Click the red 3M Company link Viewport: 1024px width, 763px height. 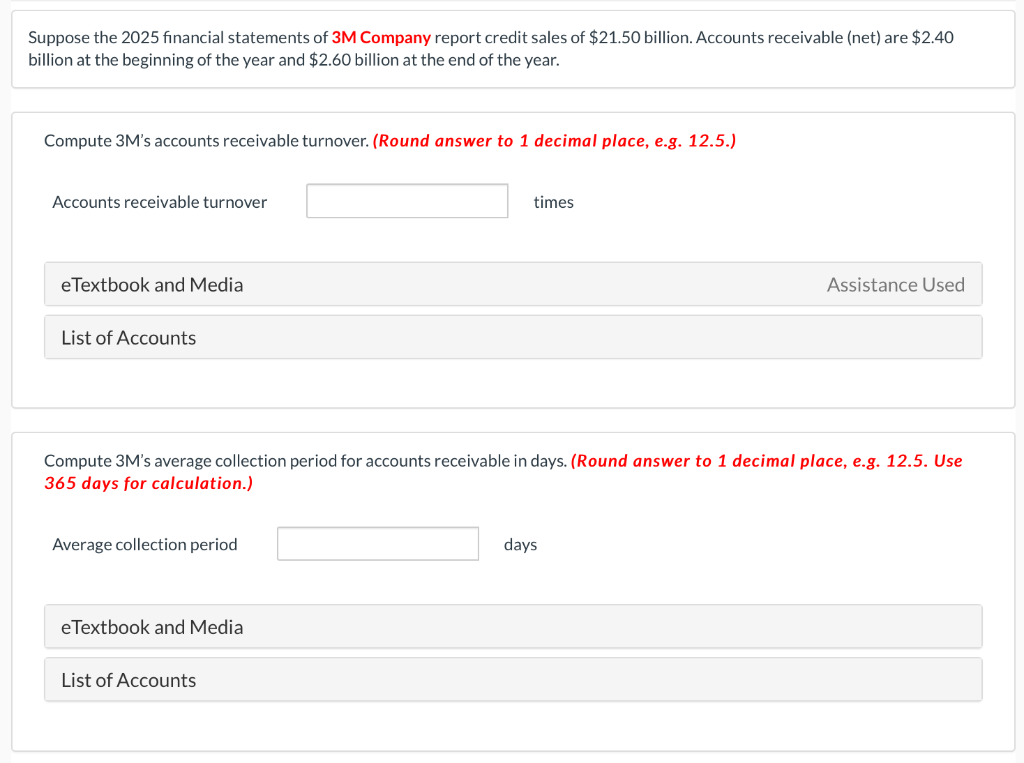[381, 37]
